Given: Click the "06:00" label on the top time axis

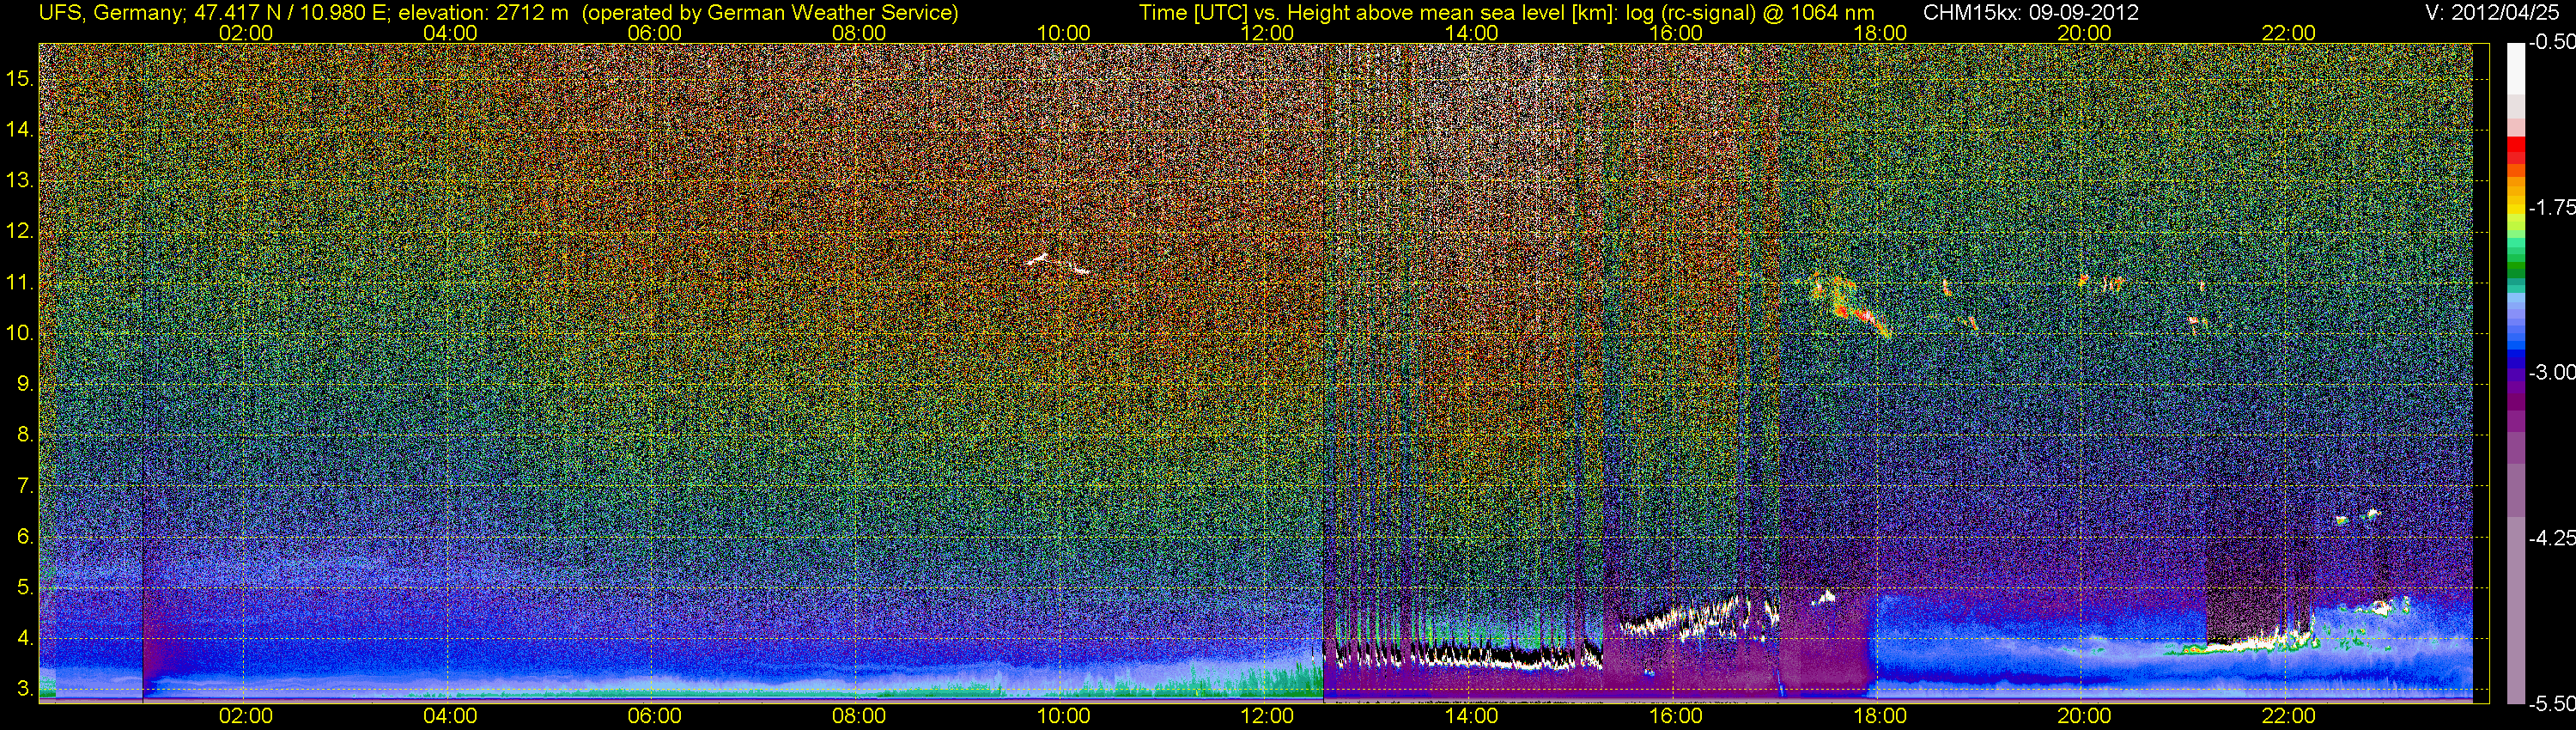Looking at the screenshot, I should tap(654, 33).
